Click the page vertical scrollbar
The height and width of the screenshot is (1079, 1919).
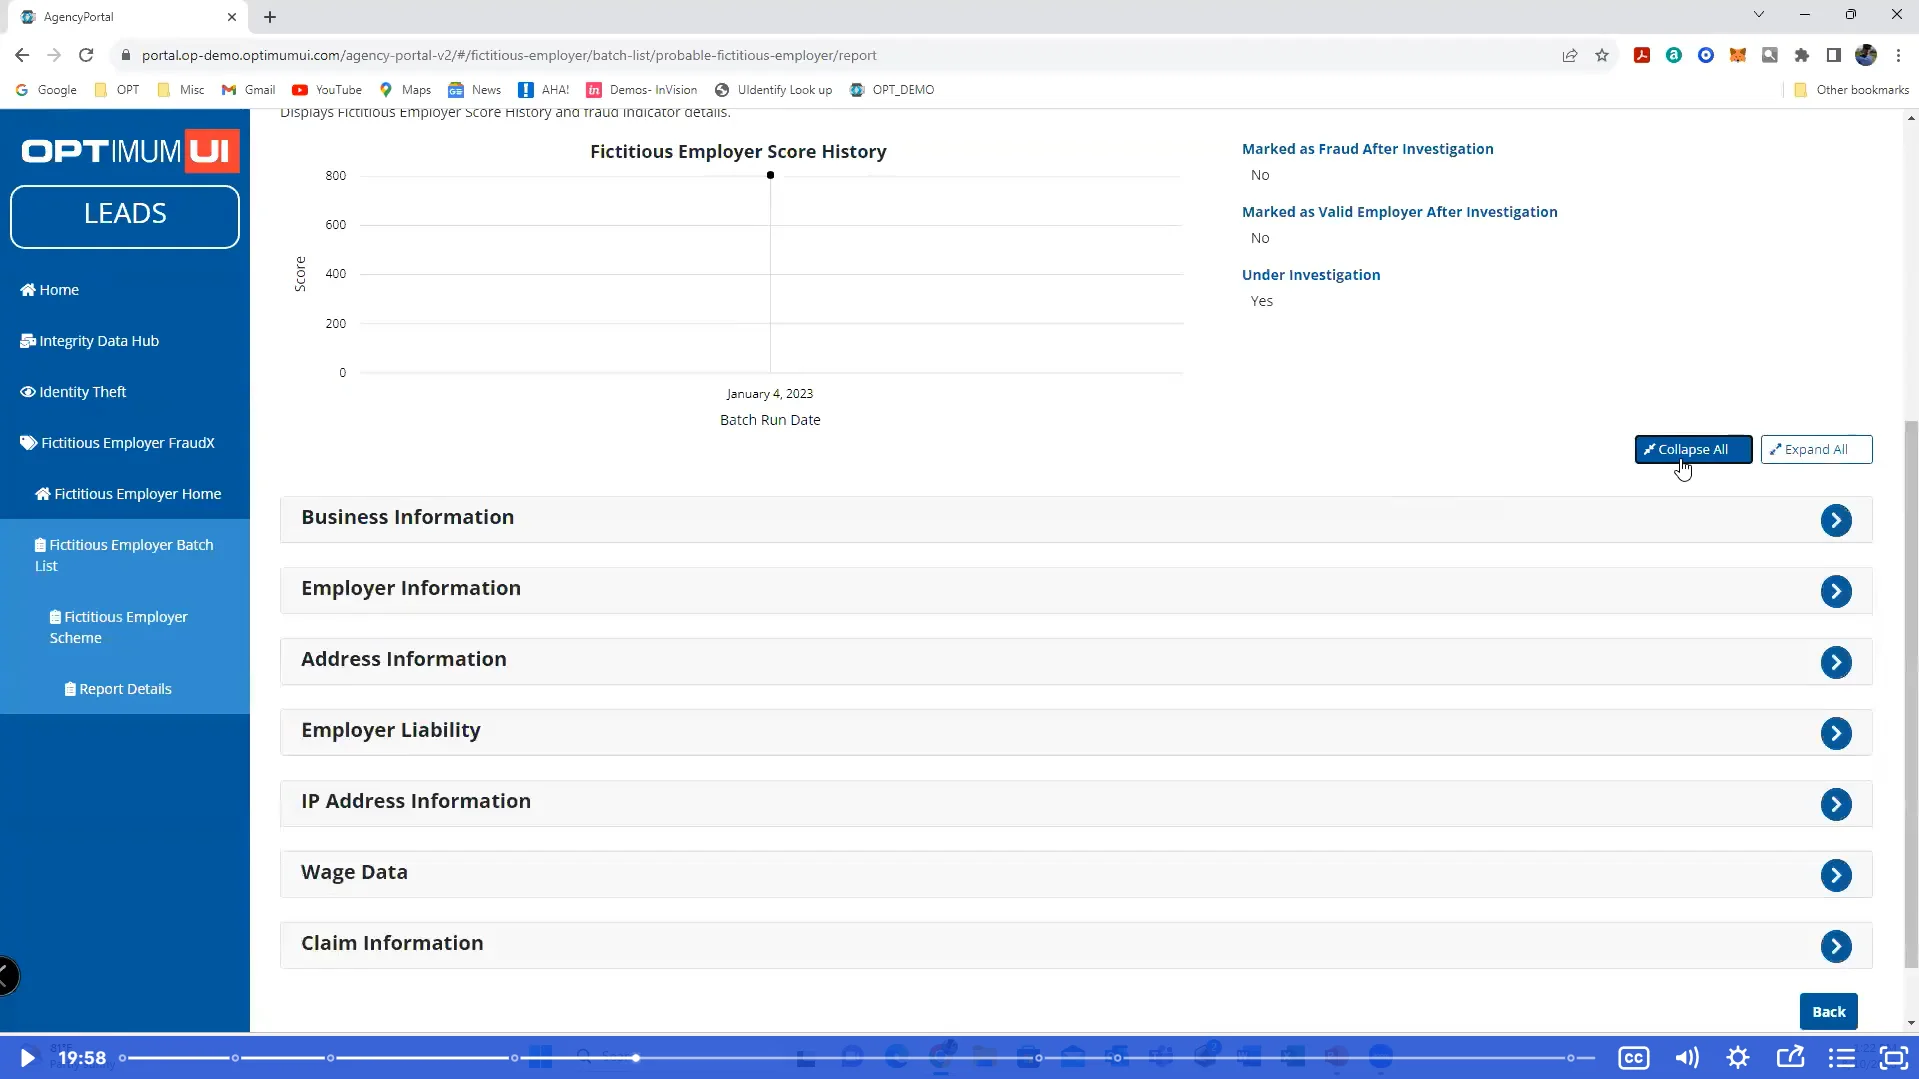(1911, 694)
